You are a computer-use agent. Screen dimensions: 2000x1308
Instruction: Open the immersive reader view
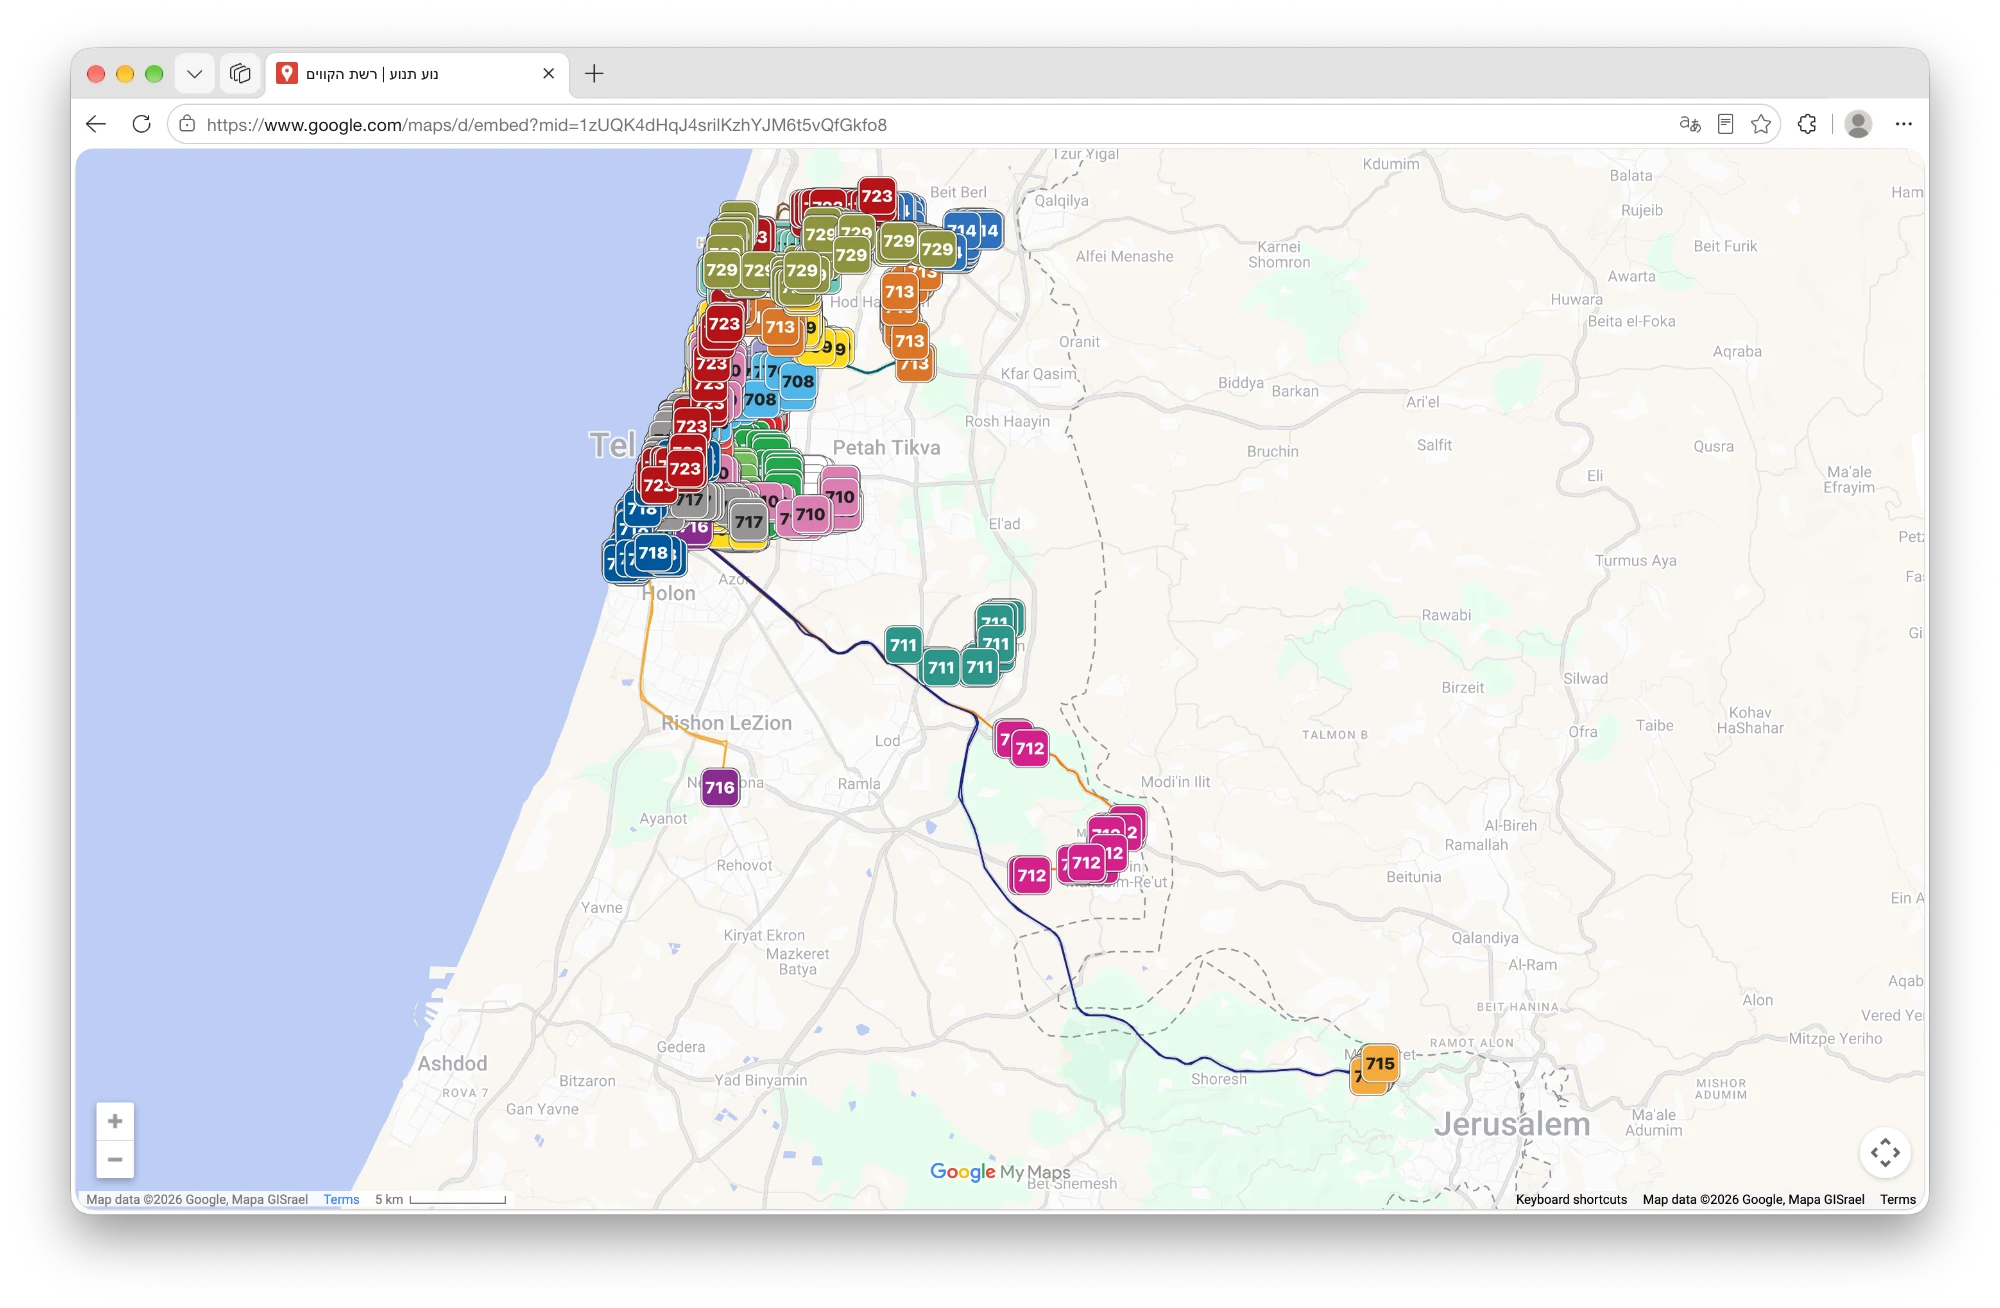click(x=1725, y=124)
